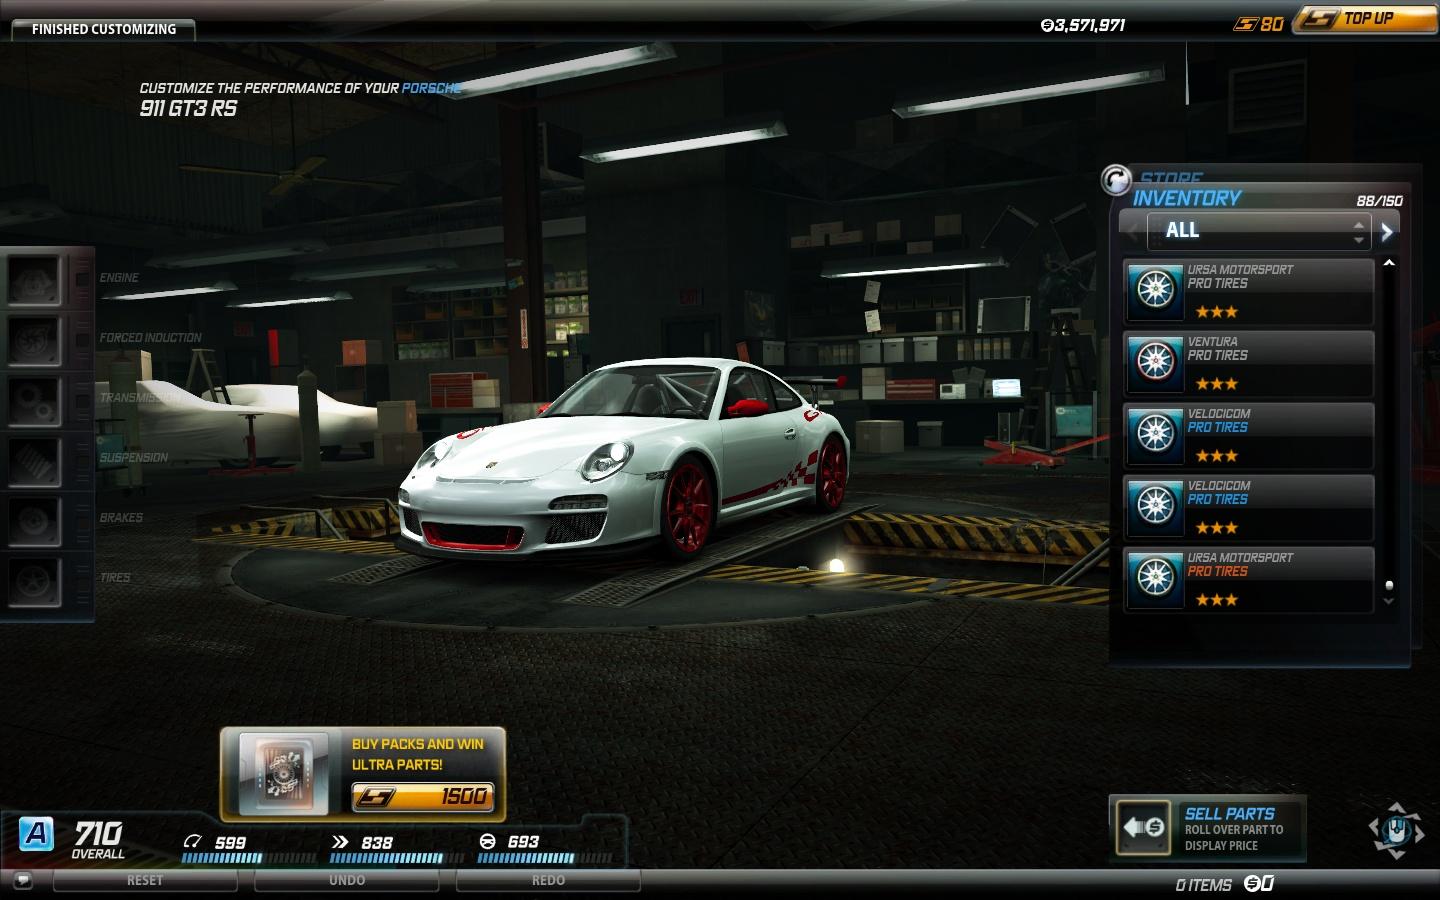Click the SpeedBoost currency icon beside 80

pyautogui.click(x=1244, y=24)
